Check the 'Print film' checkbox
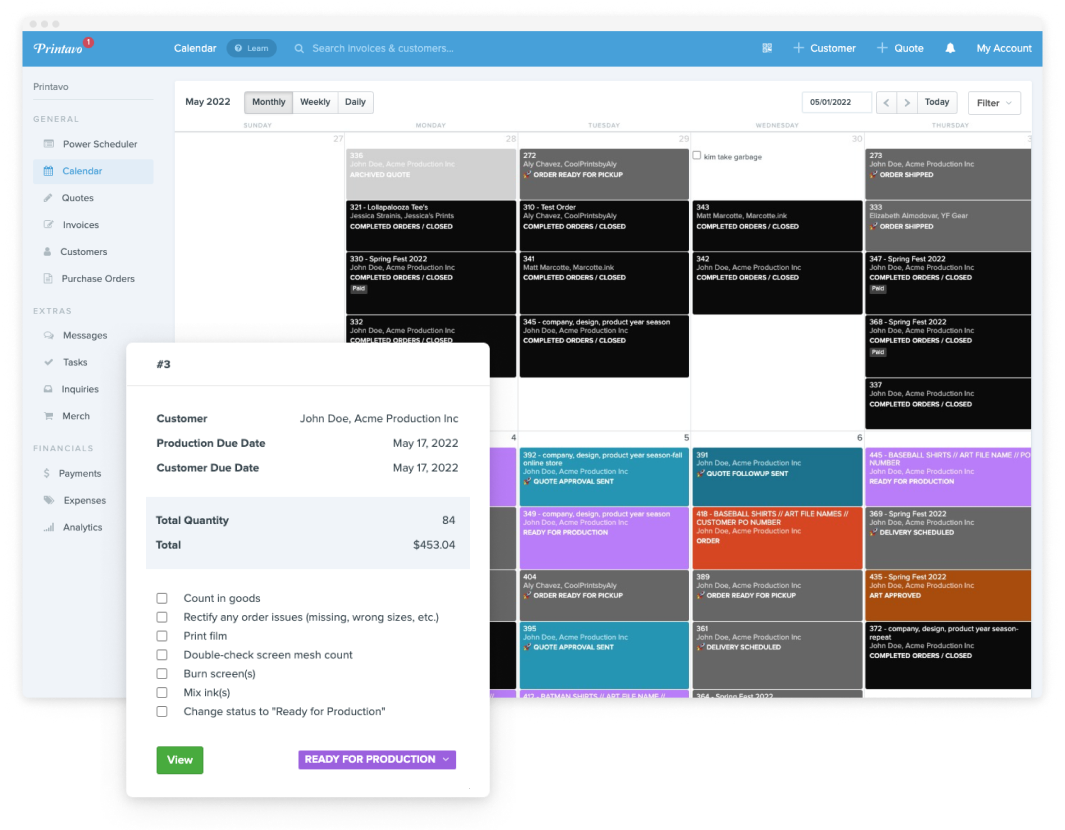The image size is (1065, 830). (162, 636)
